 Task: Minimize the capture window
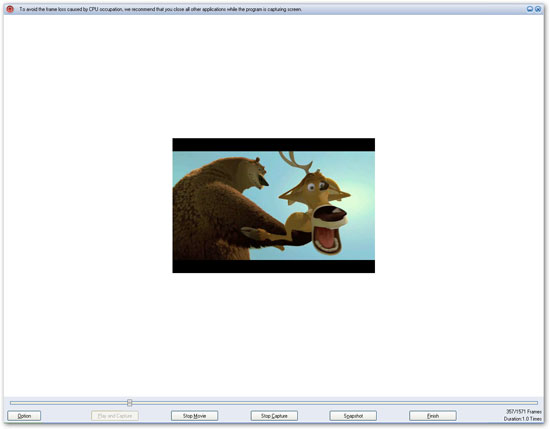point(530,9)
